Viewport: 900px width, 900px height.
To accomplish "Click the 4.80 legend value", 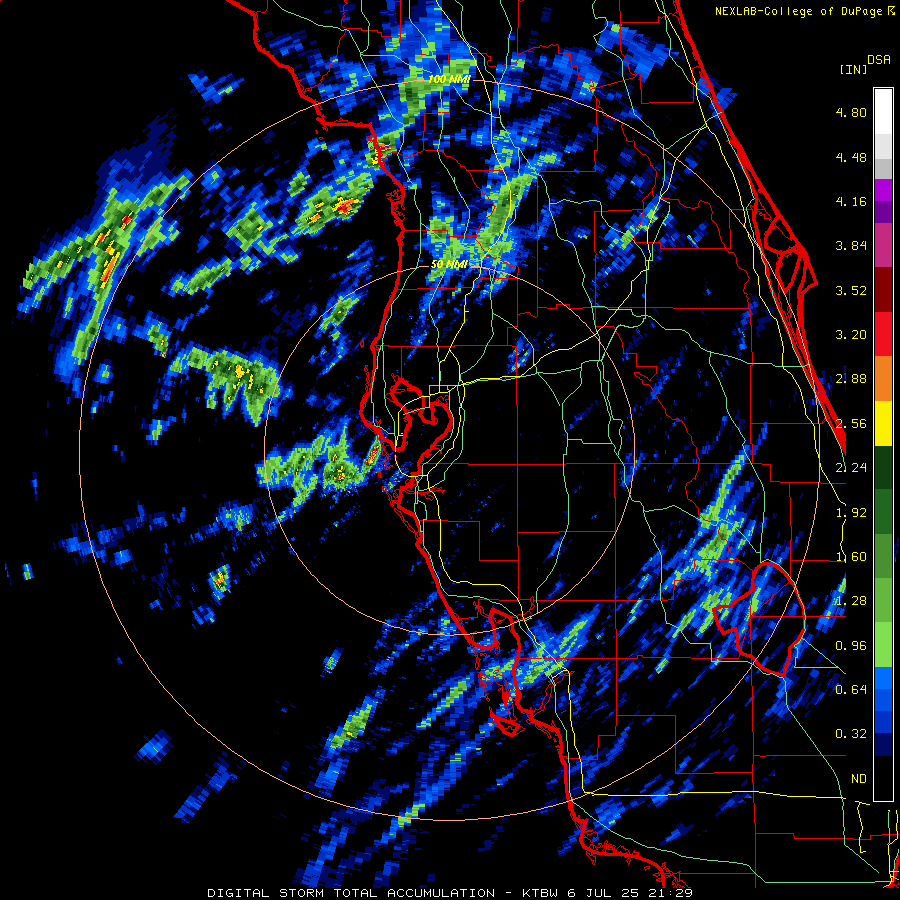I will 851,112.
